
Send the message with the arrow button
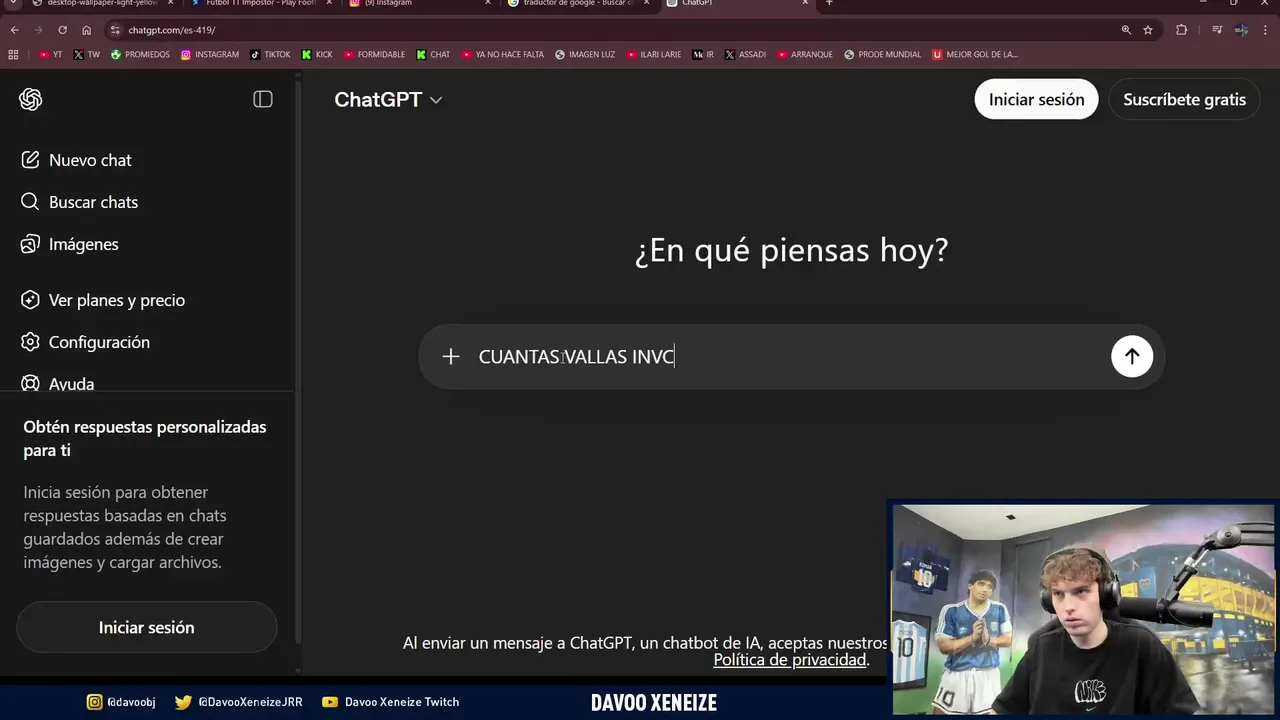[x=1132, y=356]
